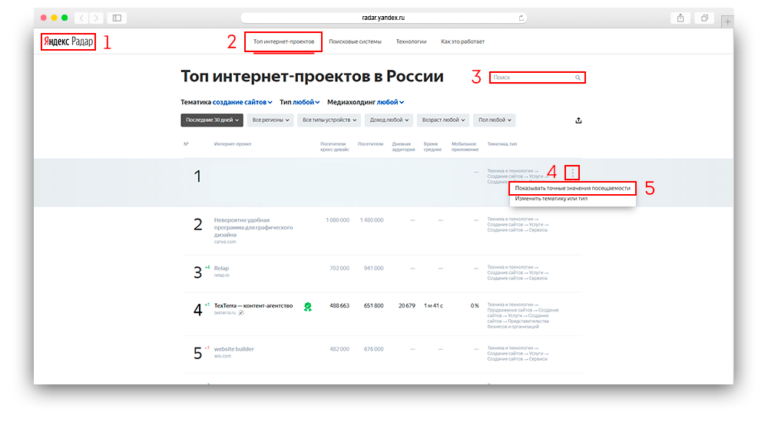Choose Изменить тематику или тип in menu
The image size is (768, 422).
(551, 199)
